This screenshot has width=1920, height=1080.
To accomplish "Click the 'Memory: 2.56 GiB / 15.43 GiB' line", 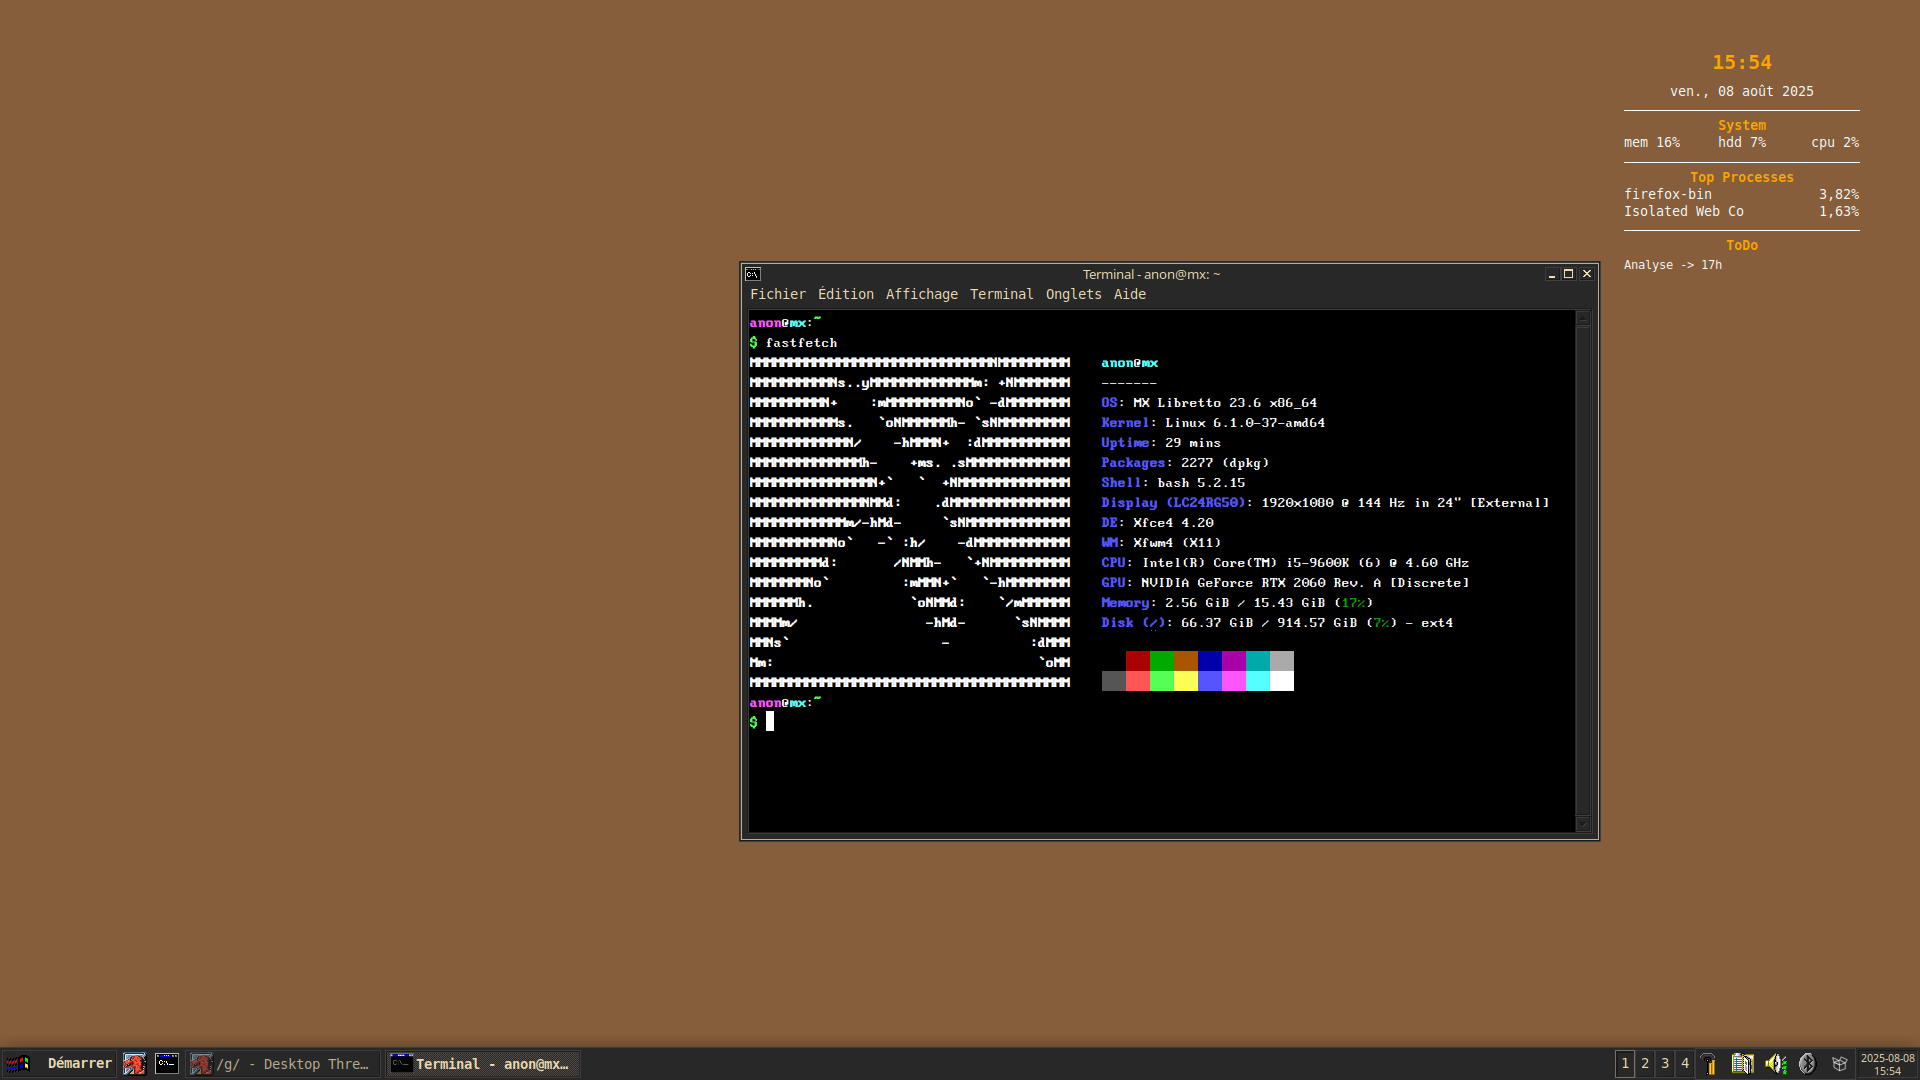I will click(1238, 603).
